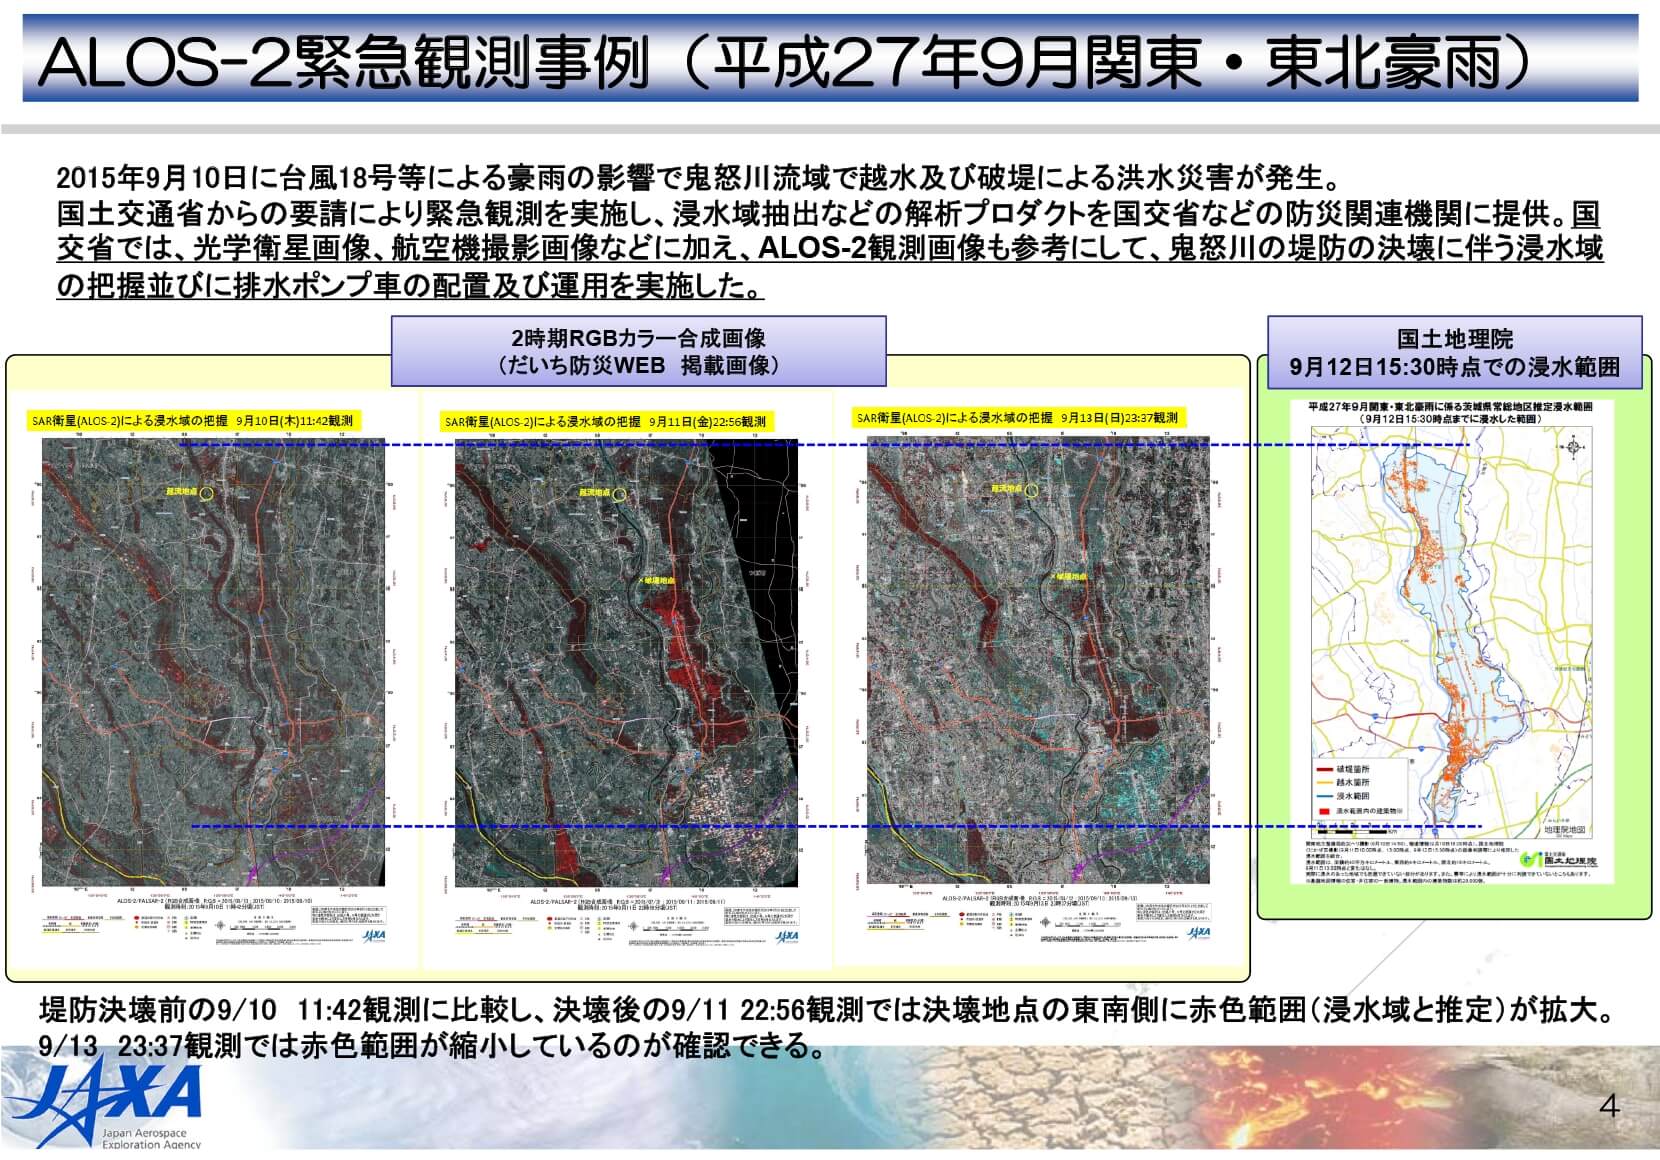Select the 国土地理院 flood extent label box
Image resolution: width=1660 pixels, height=1160 pixels.
click(1454, 353)
